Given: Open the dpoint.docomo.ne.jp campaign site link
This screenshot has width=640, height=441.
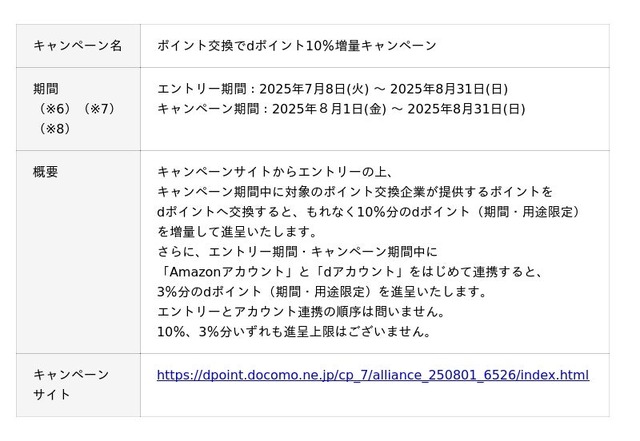Looking at the screenshot, I should (373, 375).
